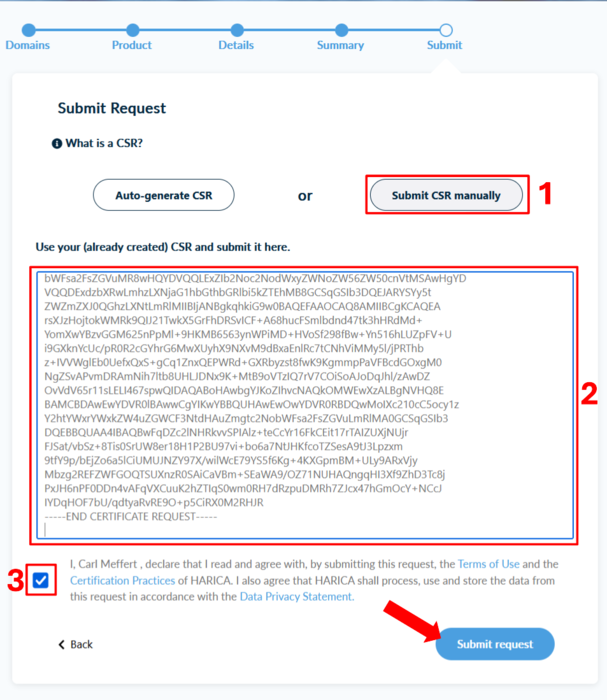Click the Summary step circle

pyautogui.click(x=341, y=30)
